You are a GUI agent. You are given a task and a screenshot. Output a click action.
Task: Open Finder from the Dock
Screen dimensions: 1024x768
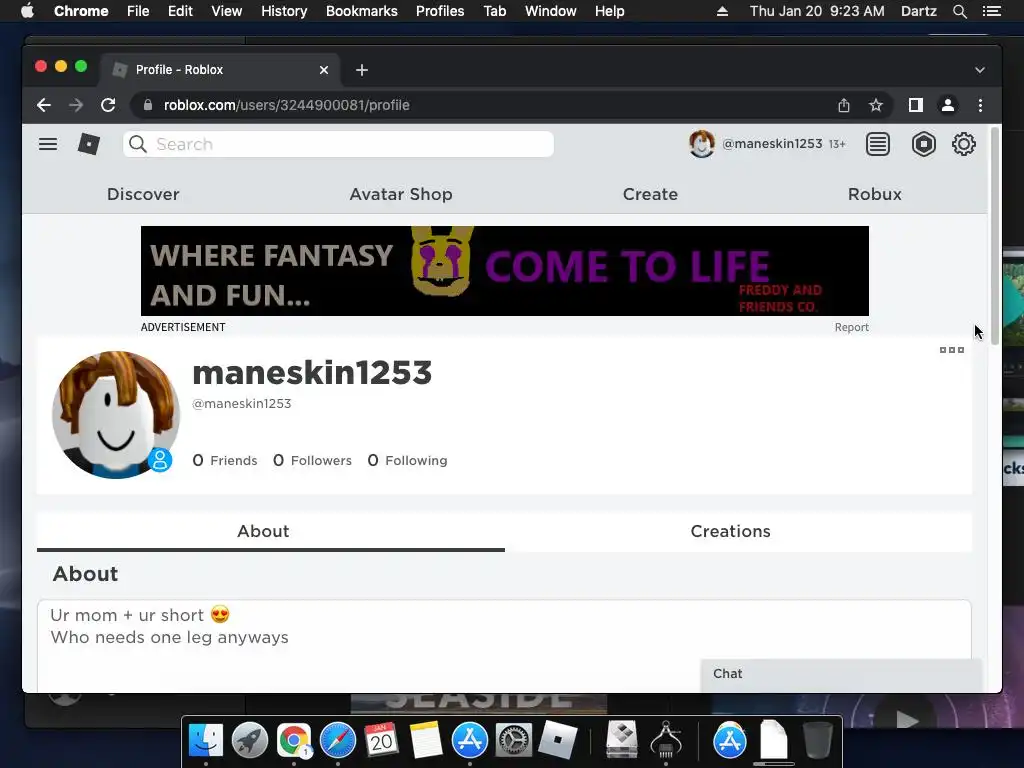(206, 741)
